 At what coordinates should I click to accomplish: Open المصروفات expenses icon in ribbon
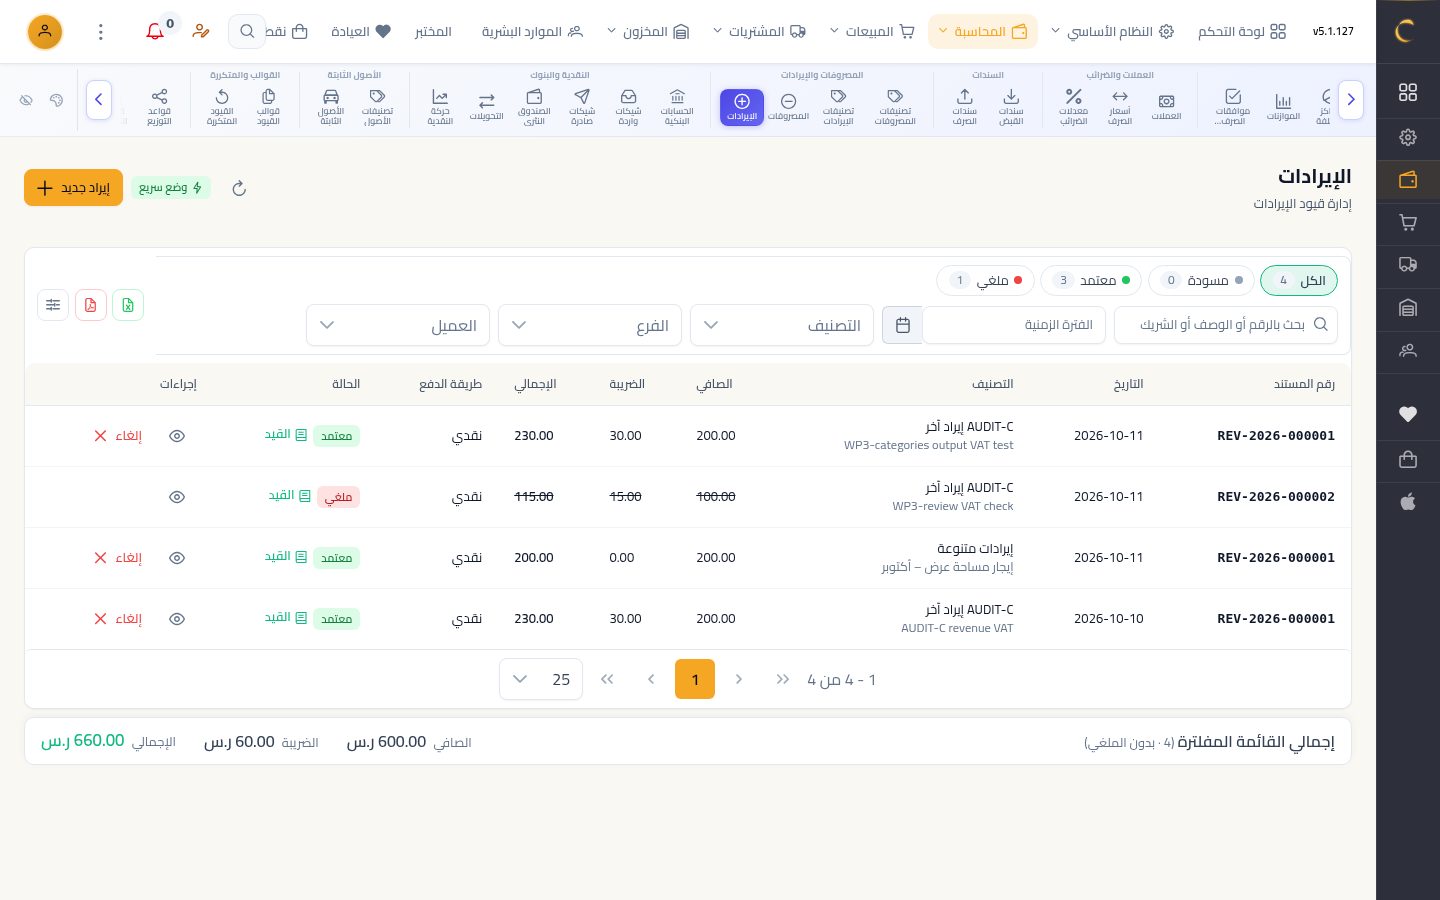click(x=788, y=106)
